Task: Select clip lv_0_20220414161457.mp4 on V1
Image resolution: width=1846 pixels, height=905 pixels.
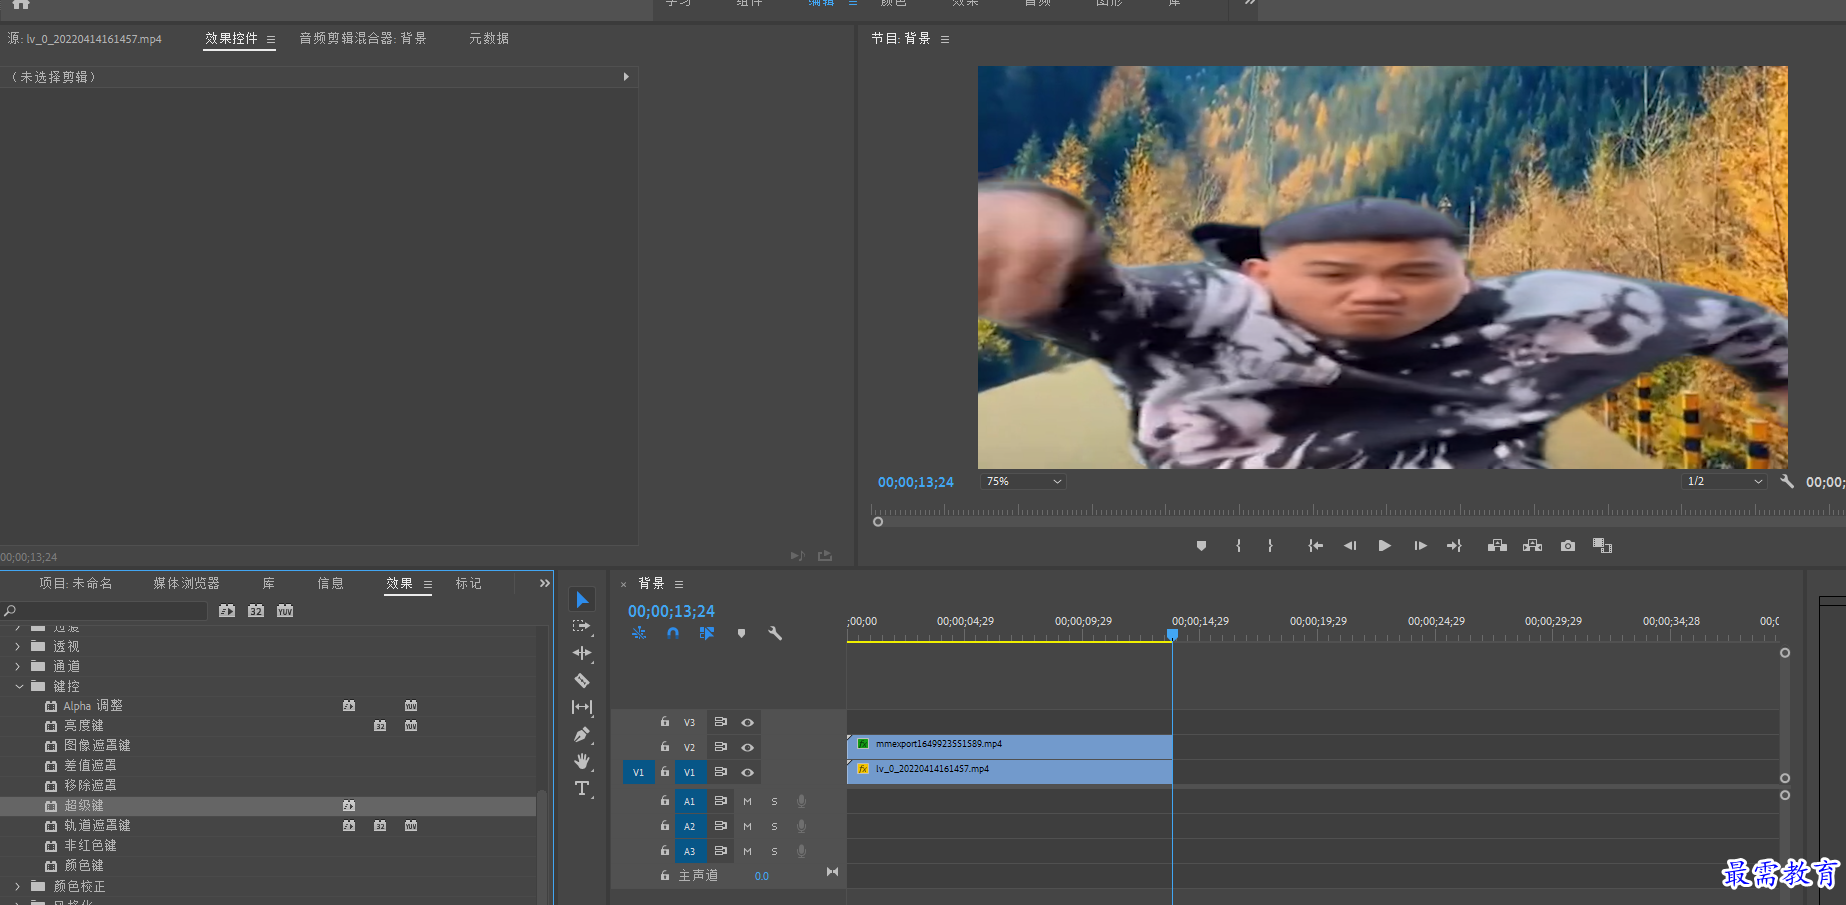Action: tap(1009, 771)
